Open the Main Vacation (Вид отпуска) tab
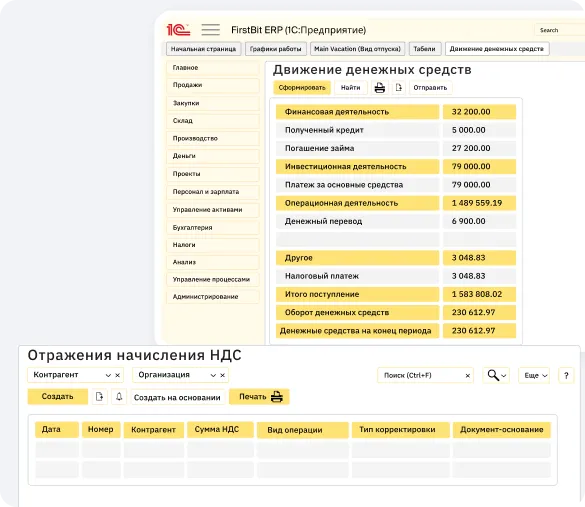Screen dimensions: 585x507 coord(357,49)
